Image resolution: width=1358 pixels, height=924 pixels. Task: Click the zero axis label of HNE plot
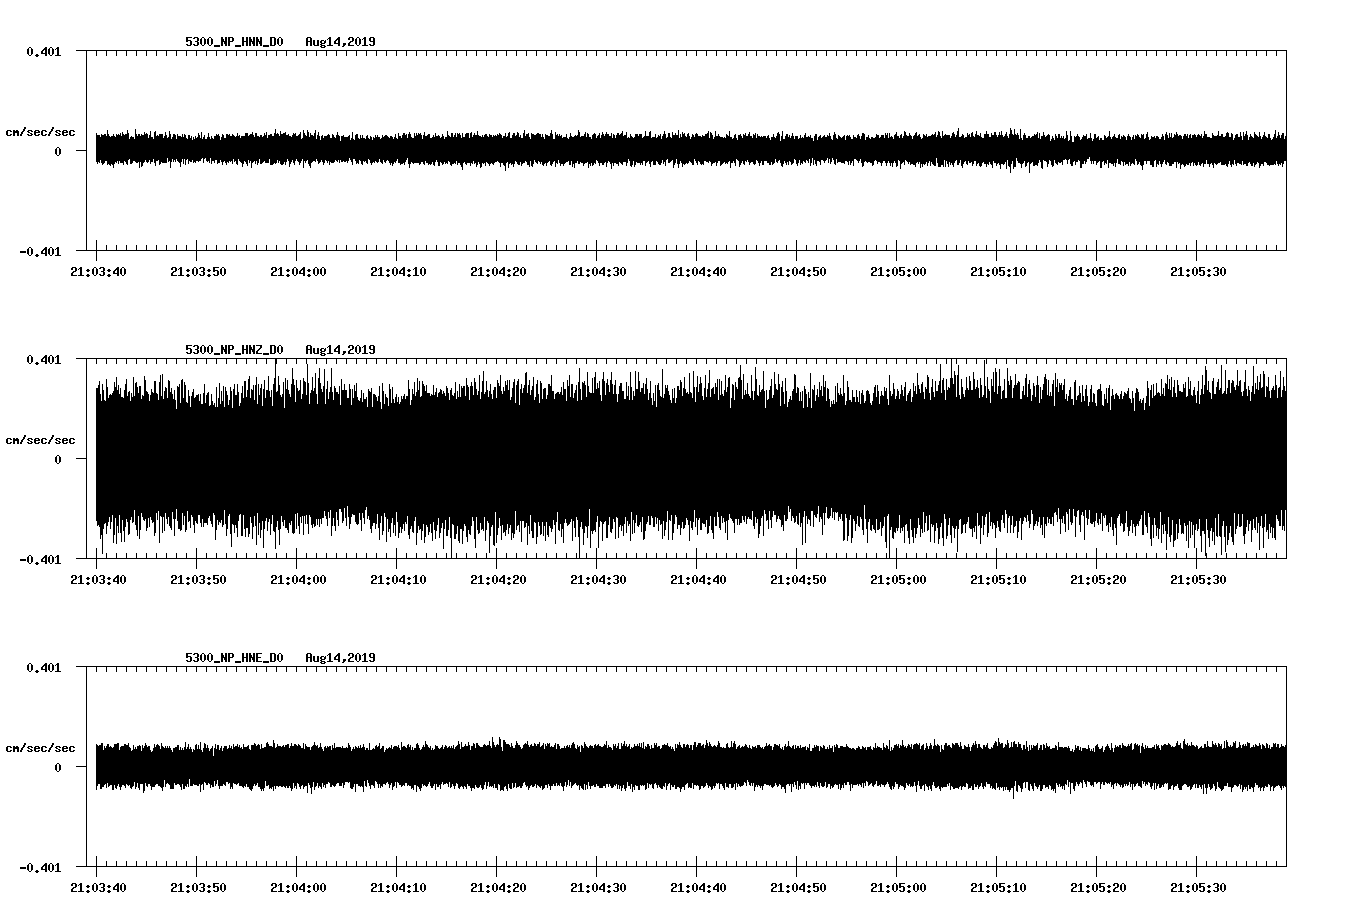click(x=57, y=768)
